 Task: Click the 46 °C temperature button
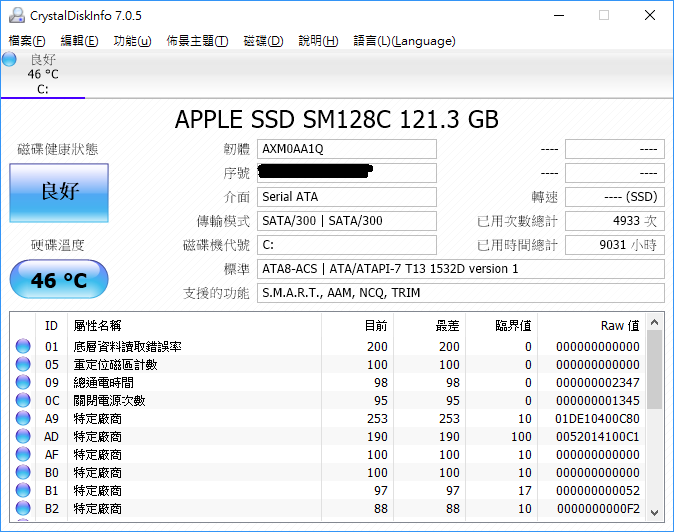tap(59, 279)
